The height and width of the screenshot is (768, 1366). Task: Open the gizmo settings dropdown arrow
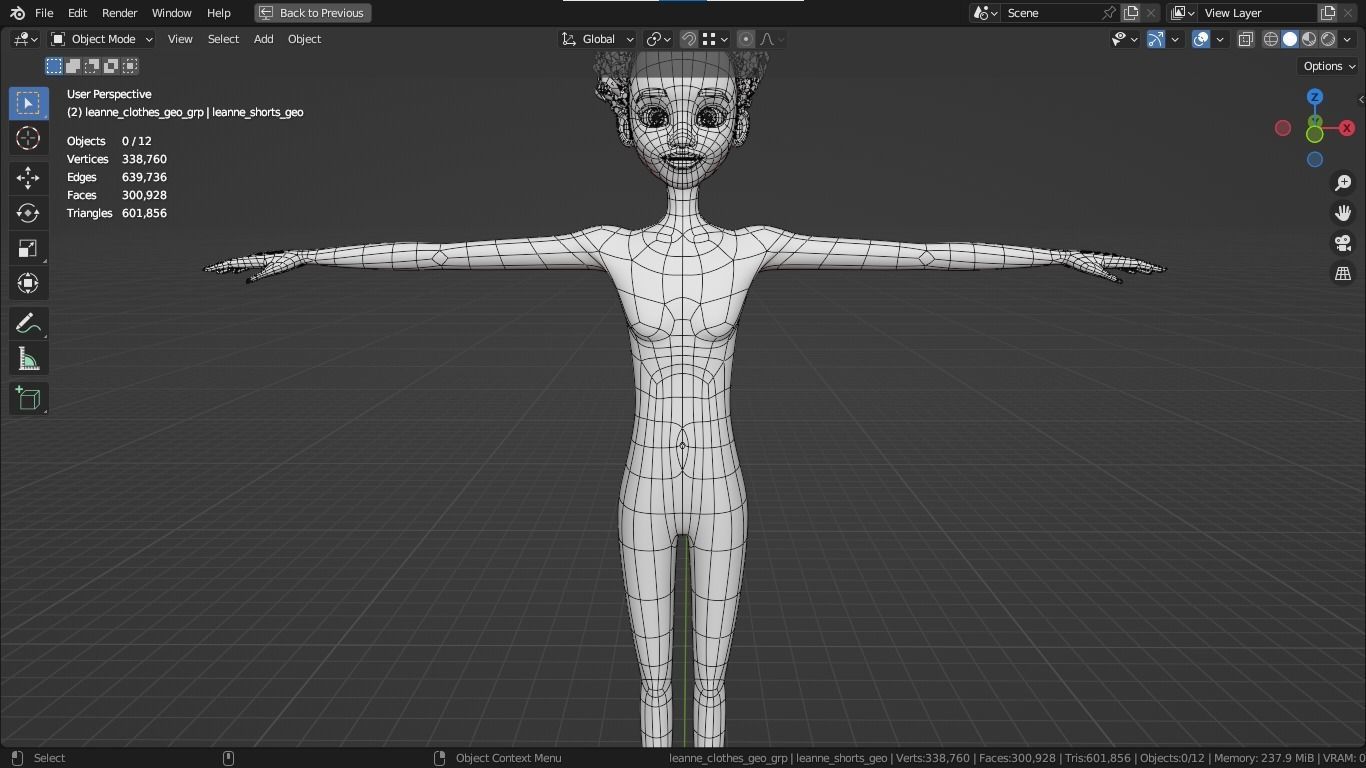click(1175, 39)
